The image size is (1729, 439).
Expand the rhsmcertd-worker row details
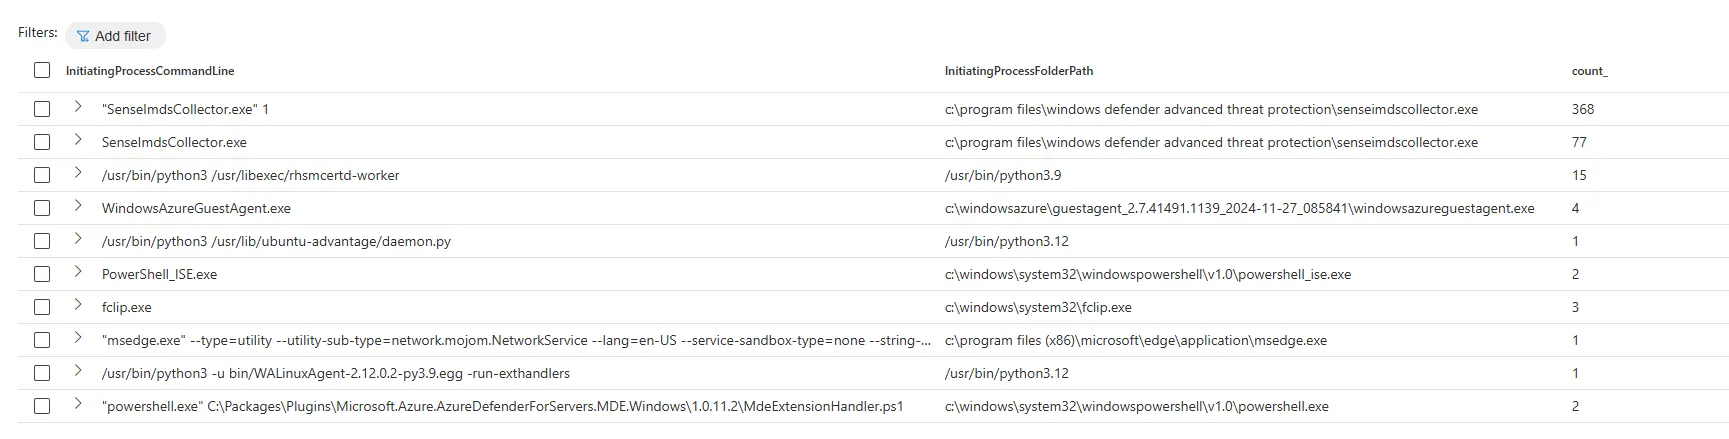[78, 173]
